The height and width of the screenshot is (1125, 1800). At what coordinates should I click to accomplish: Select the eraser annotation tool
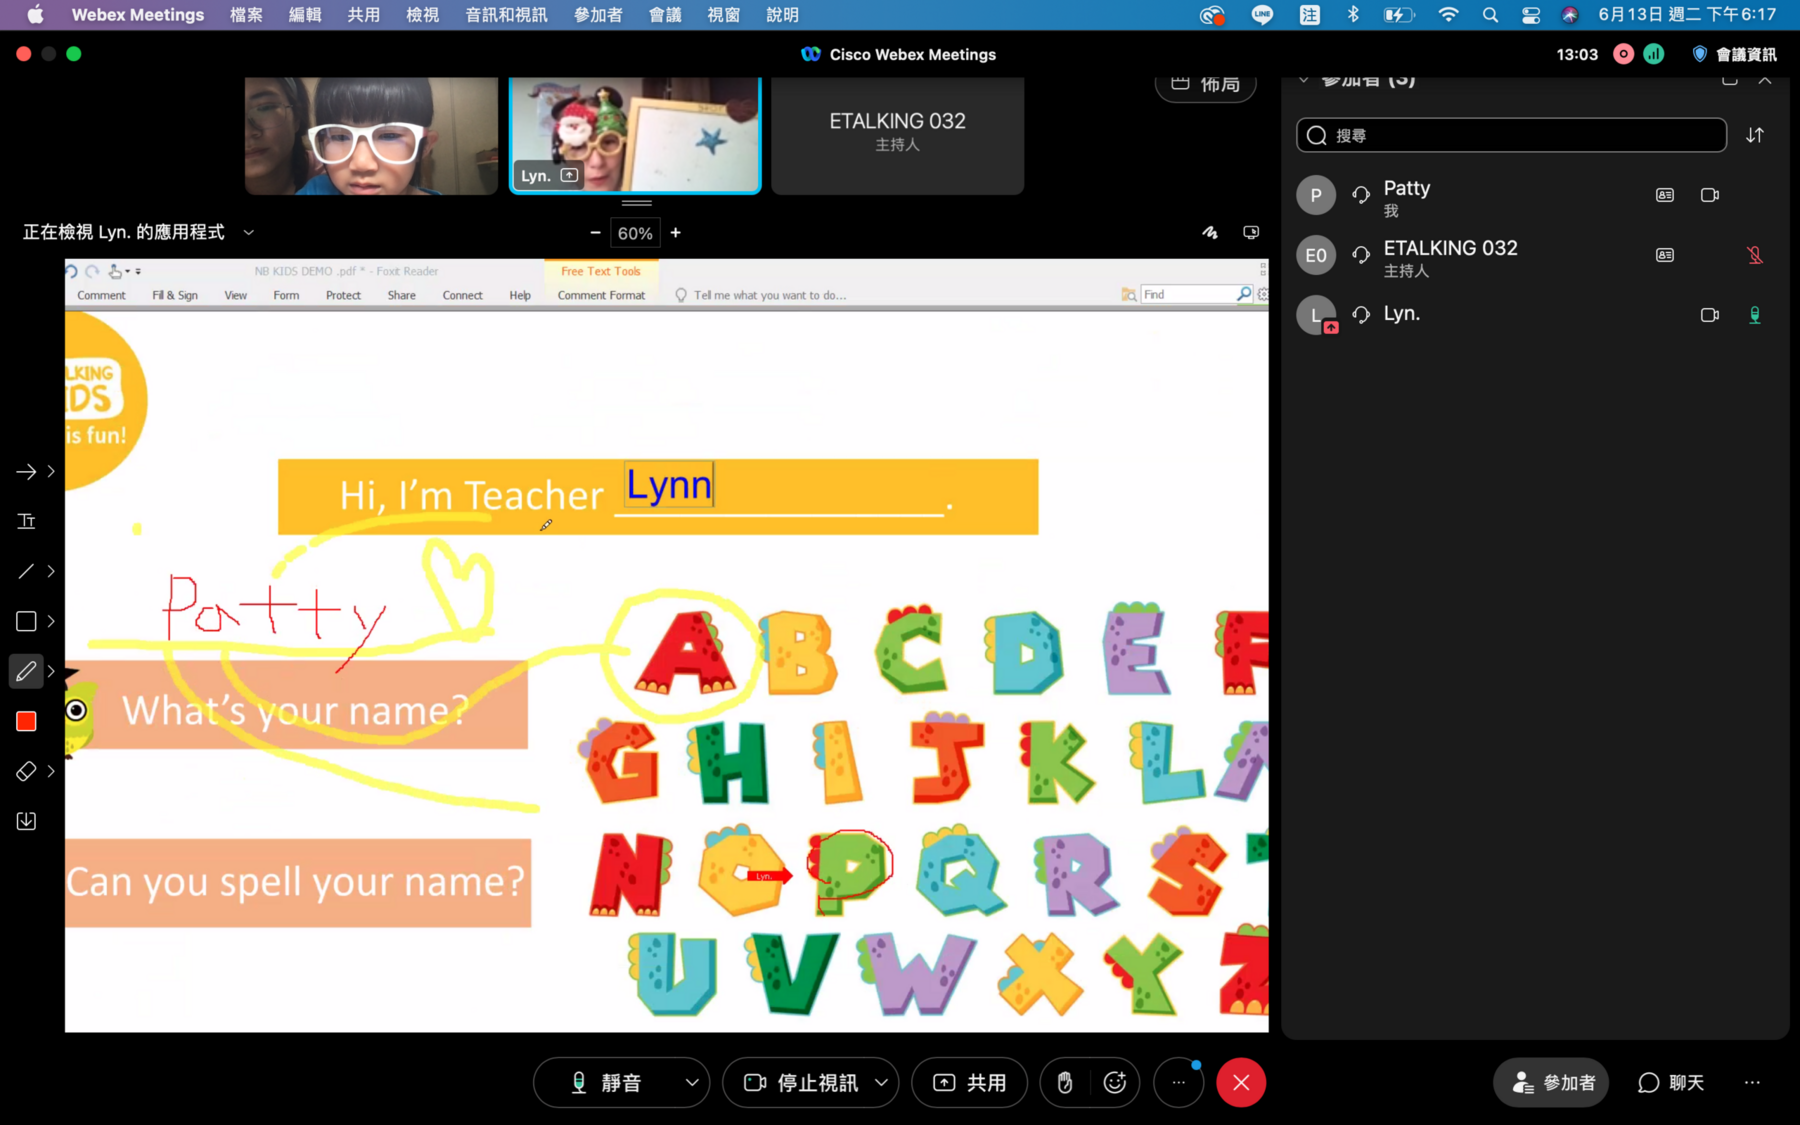point(27,771)
